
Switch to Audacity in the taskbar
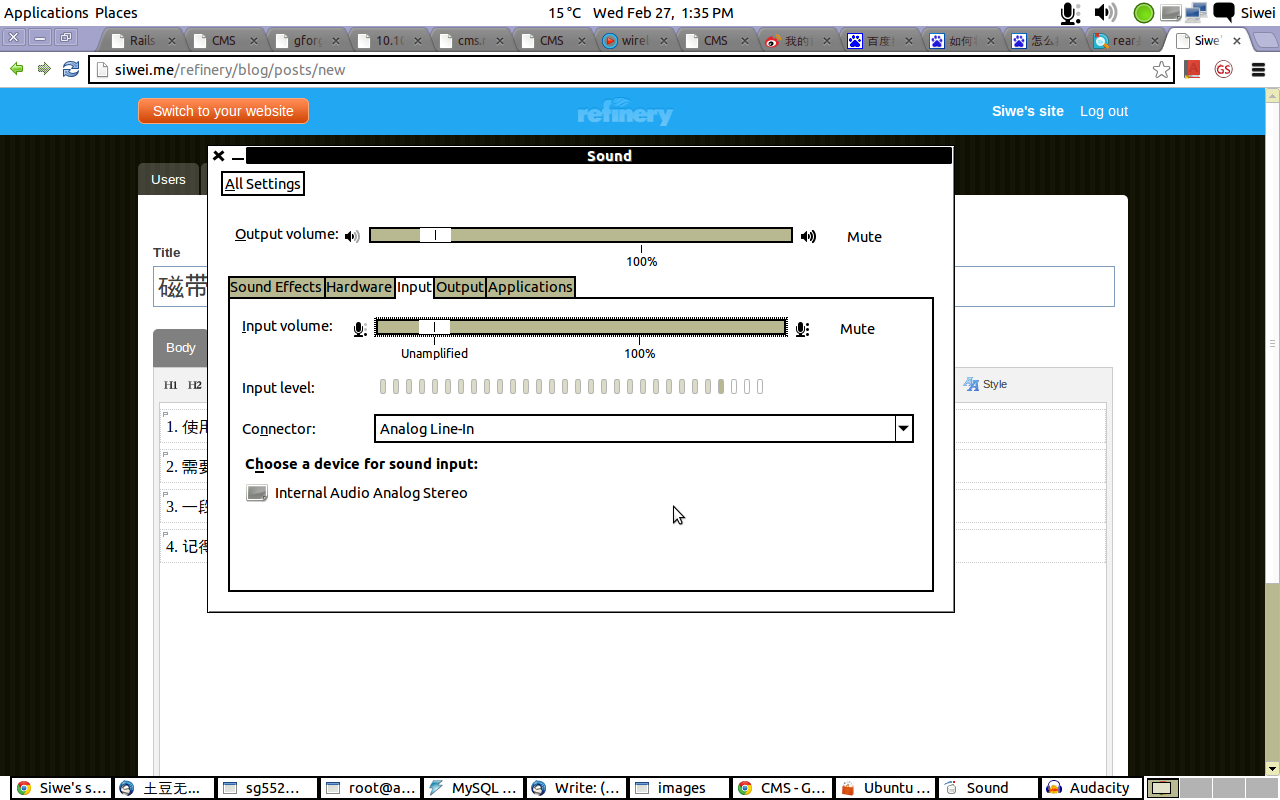point(1091,788)
